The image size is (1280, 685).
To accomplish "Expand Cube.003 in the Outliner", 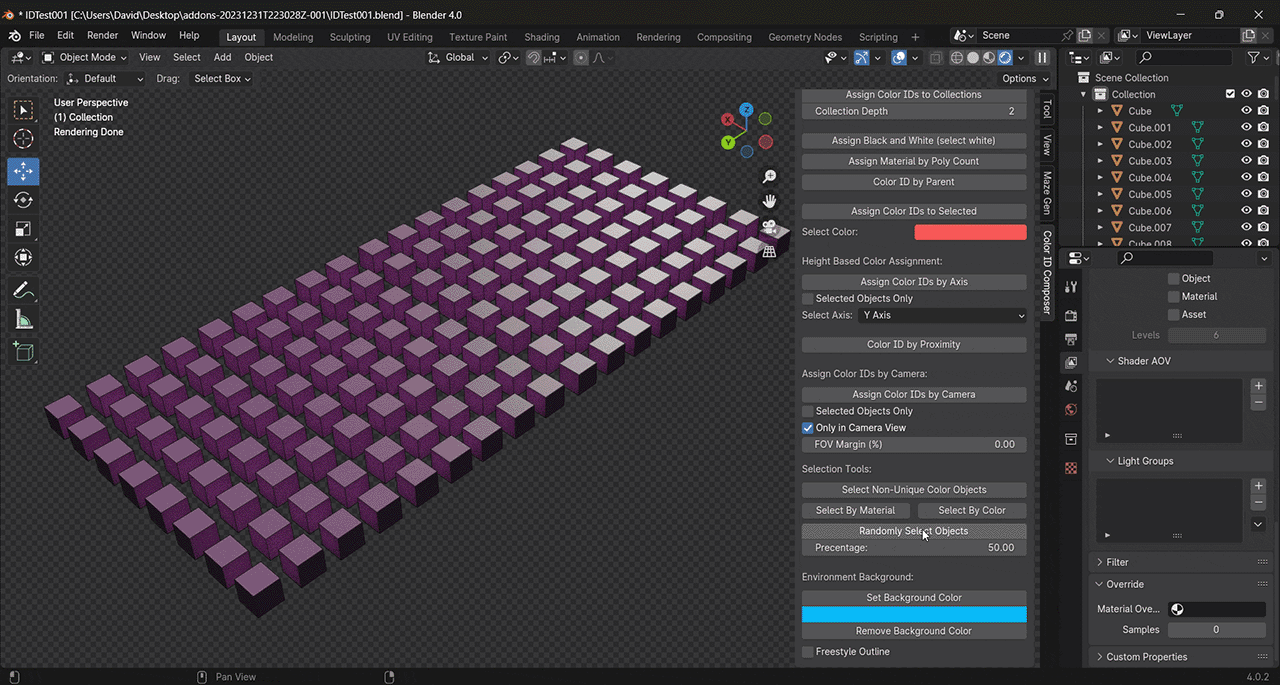I will pyautogui.click(x=1100, y=160).
